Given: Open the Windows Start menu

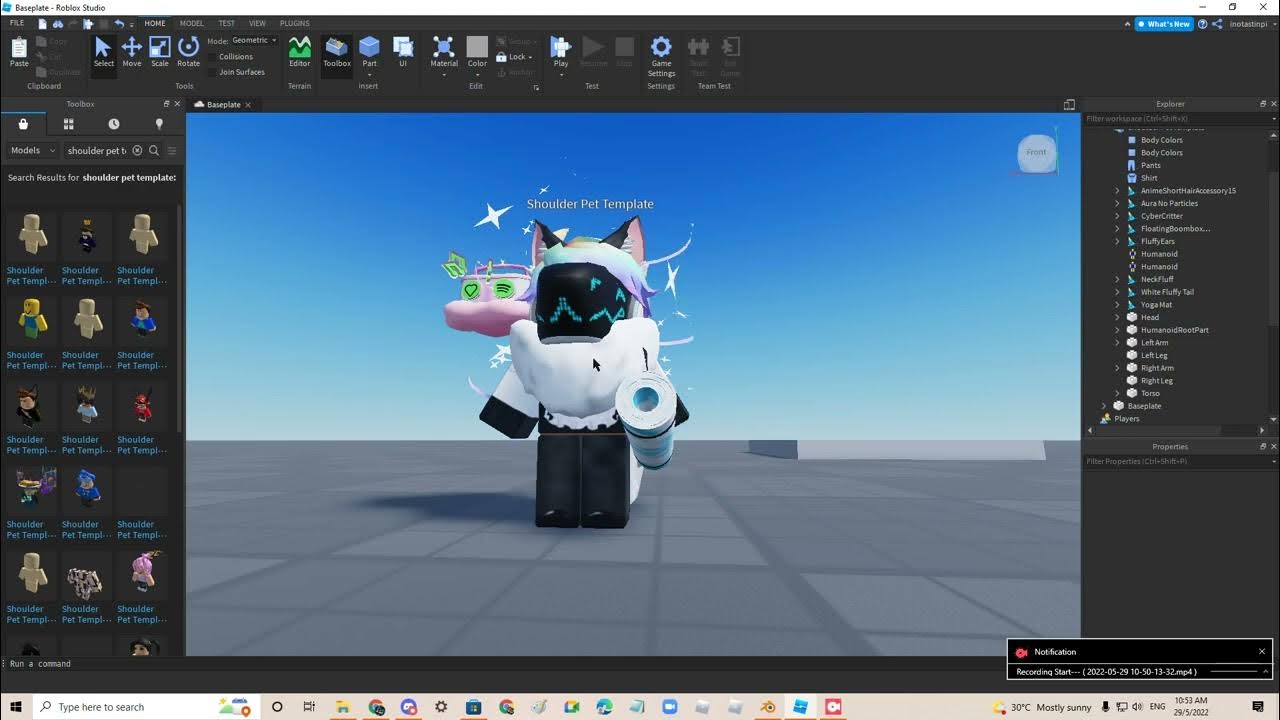Looking at the screenshot, I should [x=15, y=707].
